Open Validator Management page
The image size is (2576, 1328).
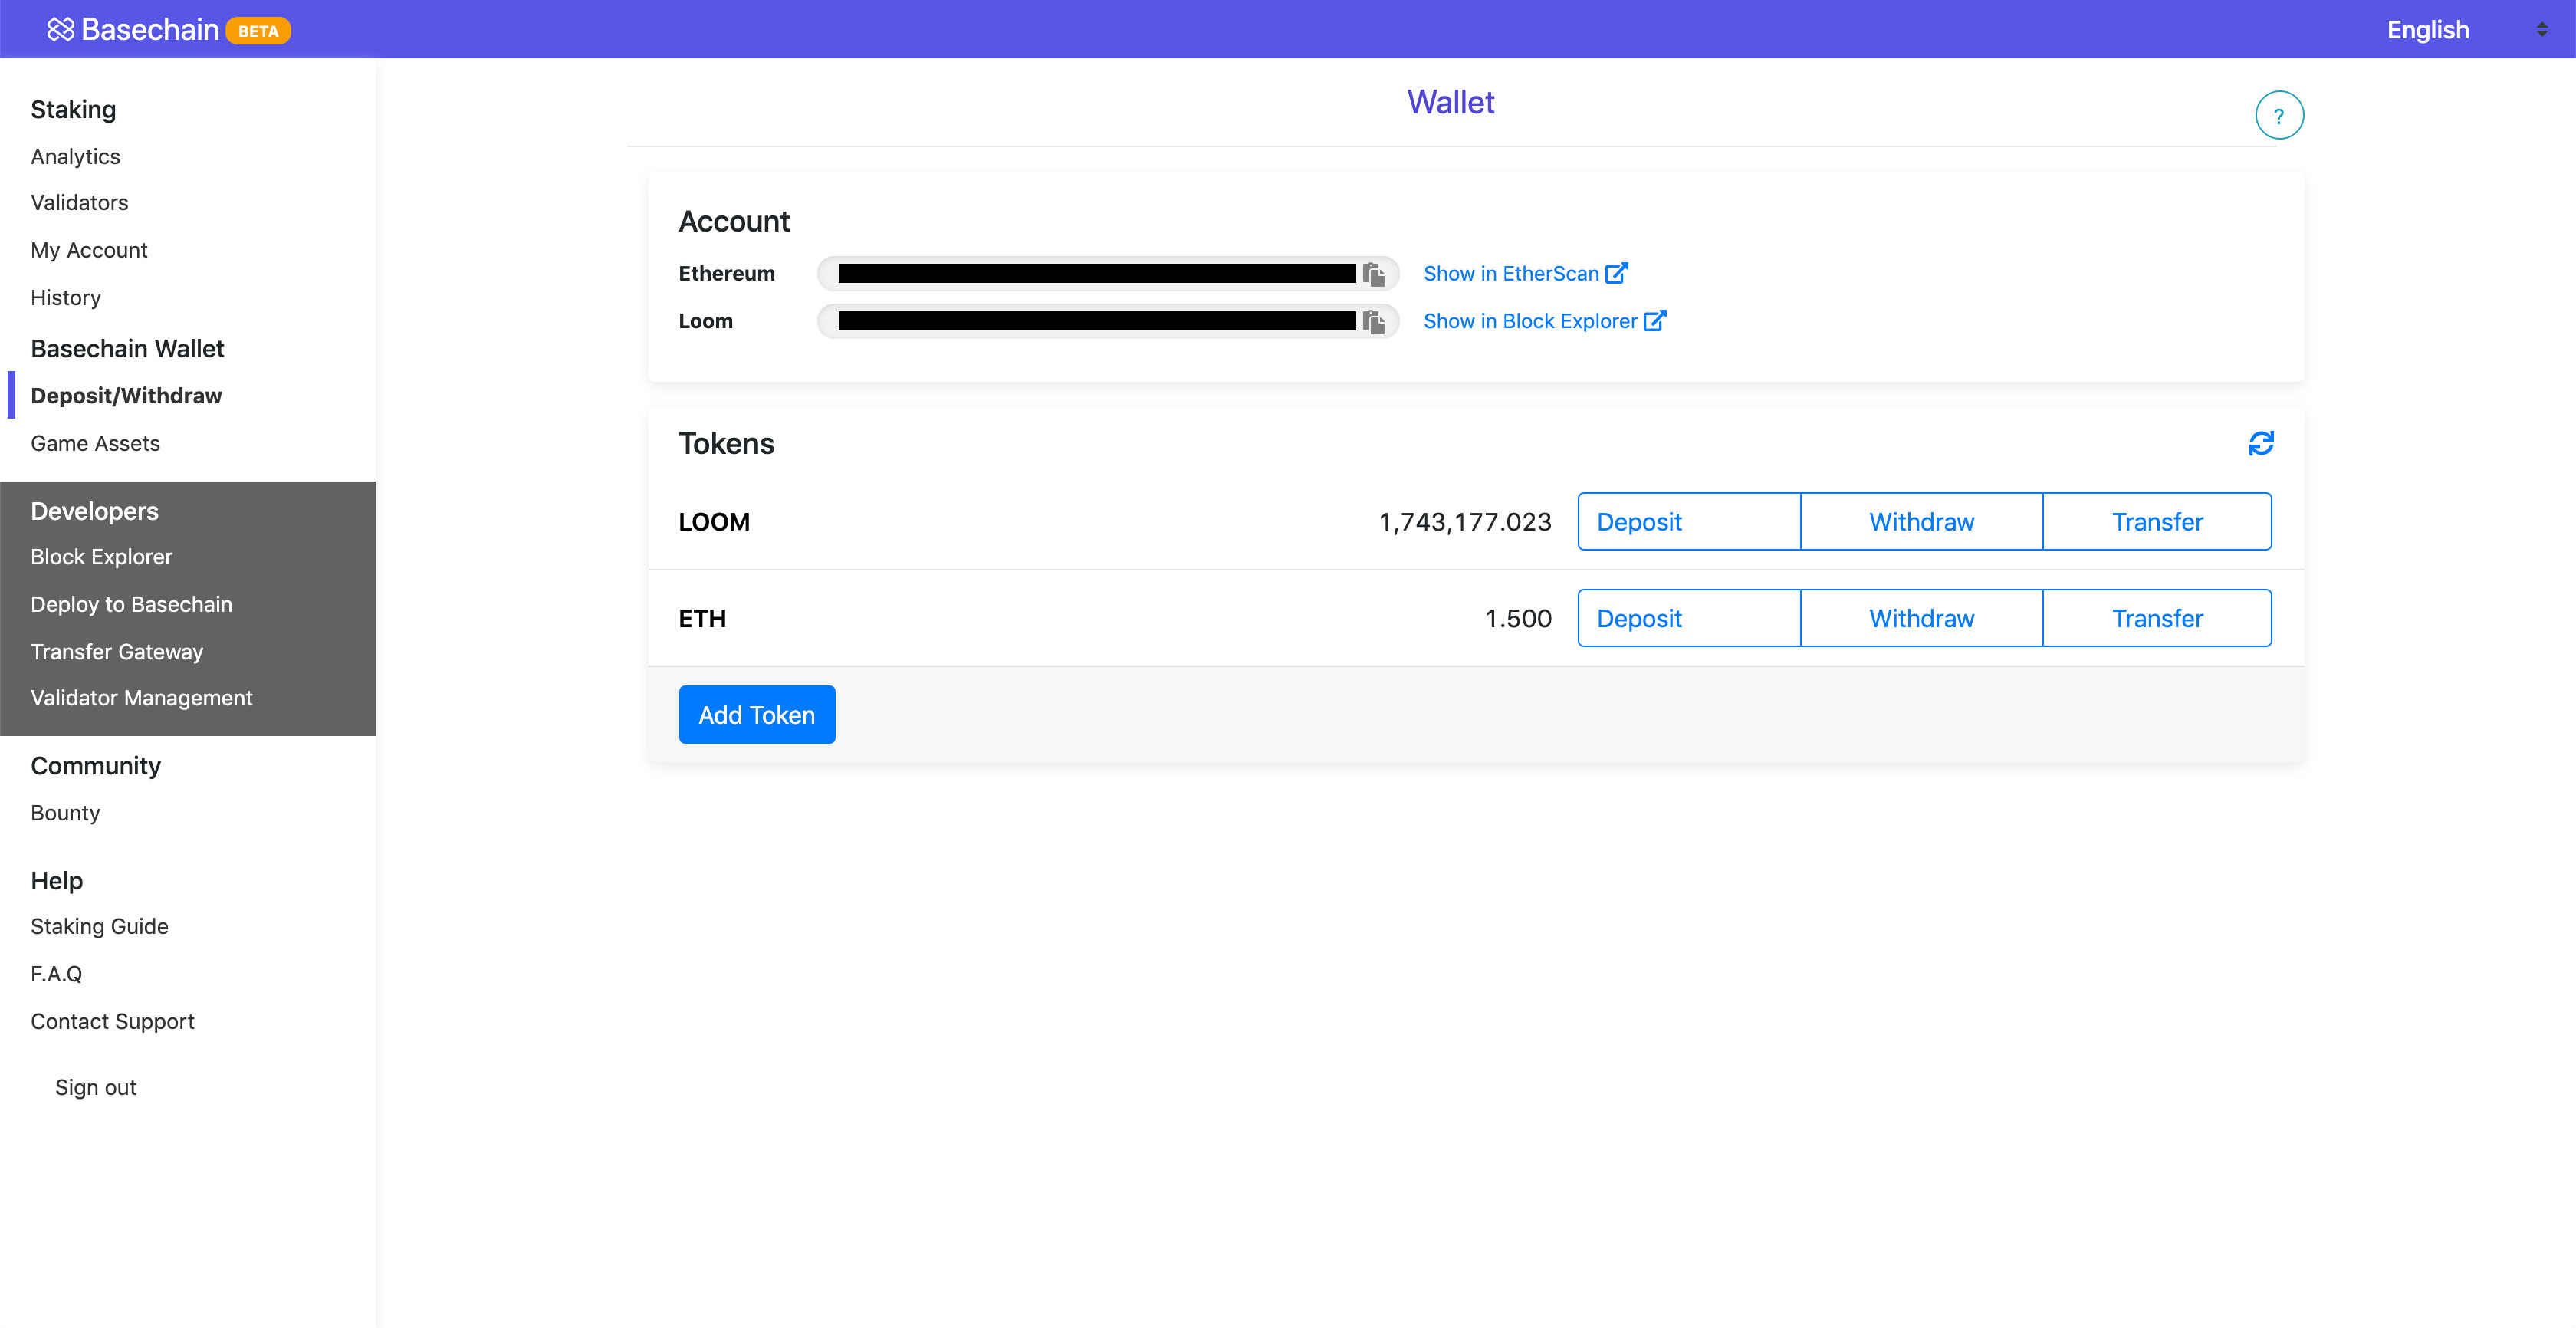pyautogui.click(x=141, y=698)
